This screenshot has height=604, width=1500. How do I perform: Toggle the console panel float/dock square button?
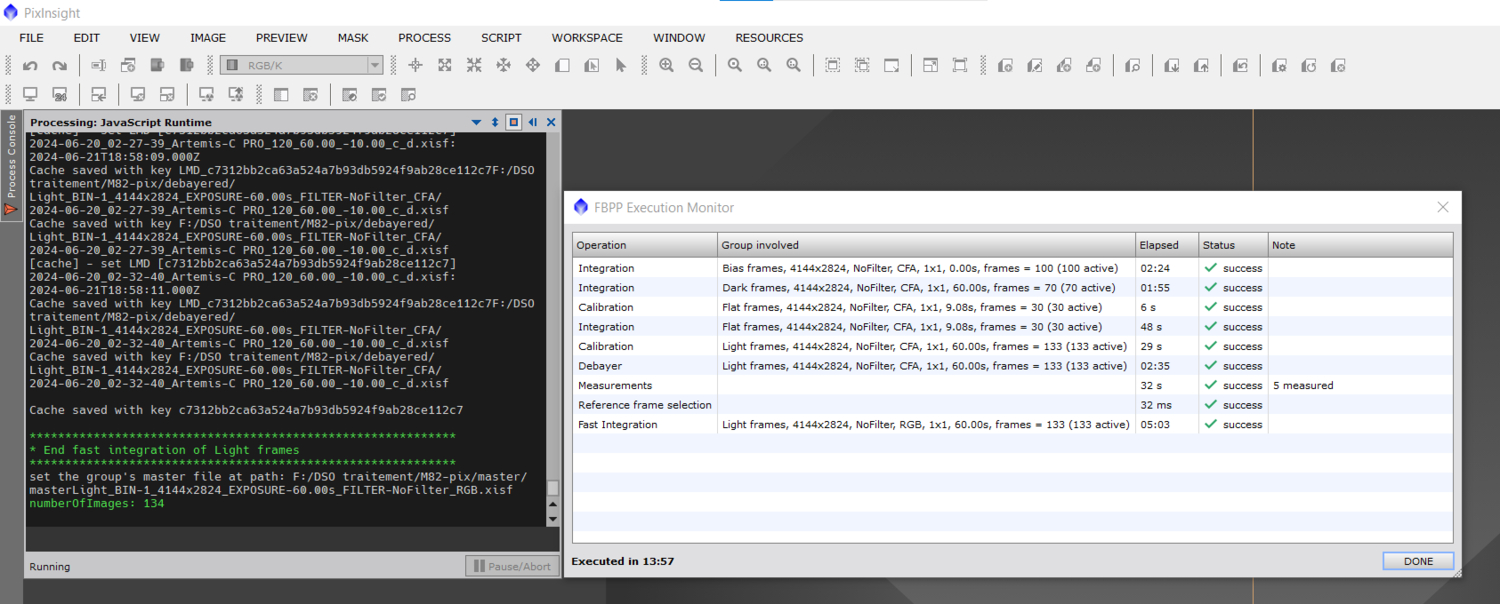click(x=513, y=122)
